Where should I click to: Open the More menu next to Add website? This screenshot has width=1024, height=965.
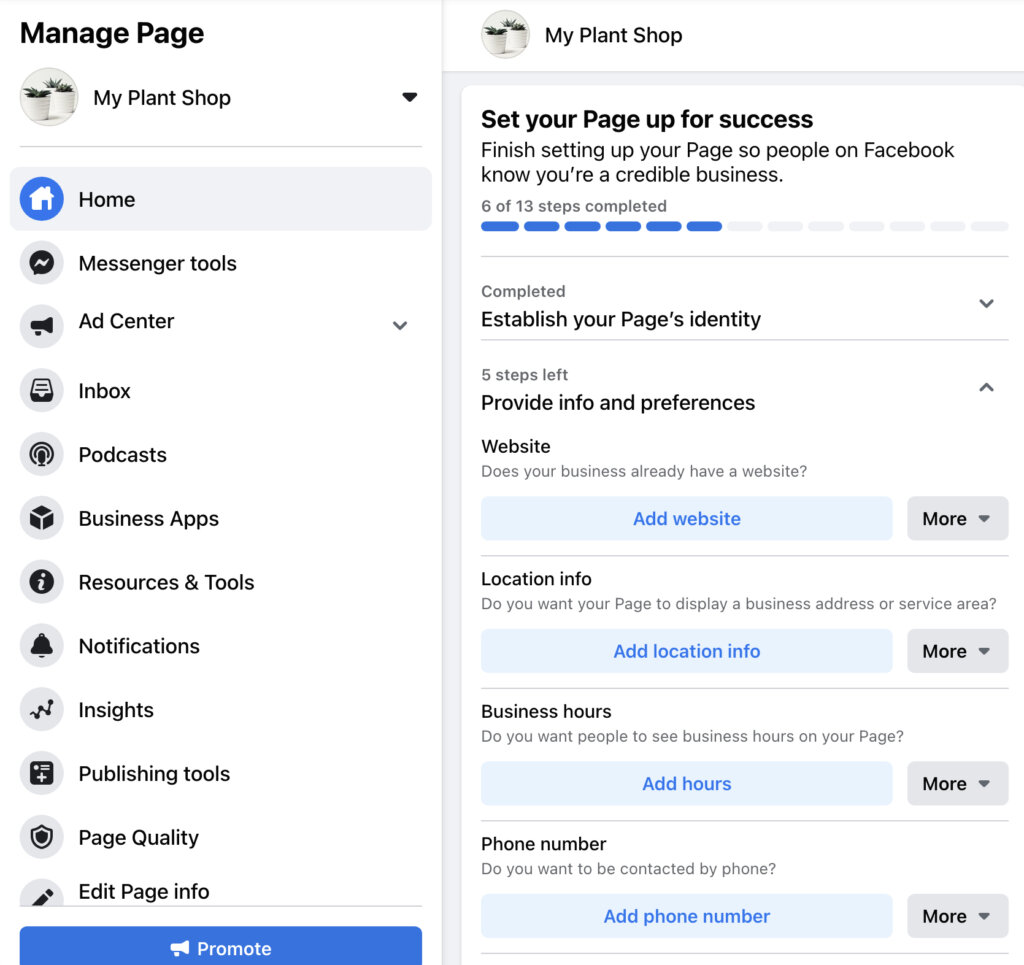957,518
